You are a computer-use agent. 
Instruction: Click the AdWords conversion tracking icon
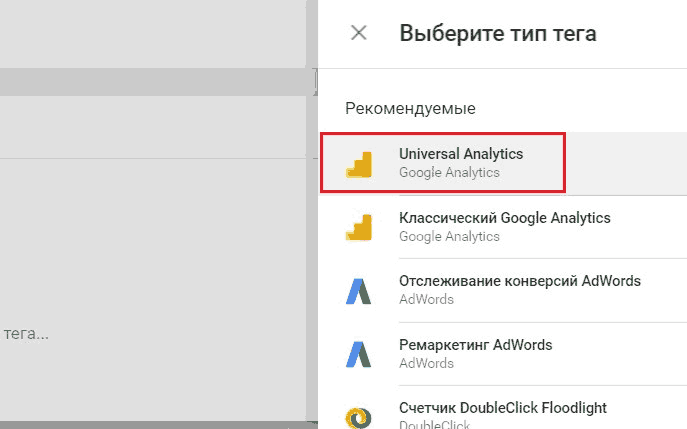(x=359, y=290)
